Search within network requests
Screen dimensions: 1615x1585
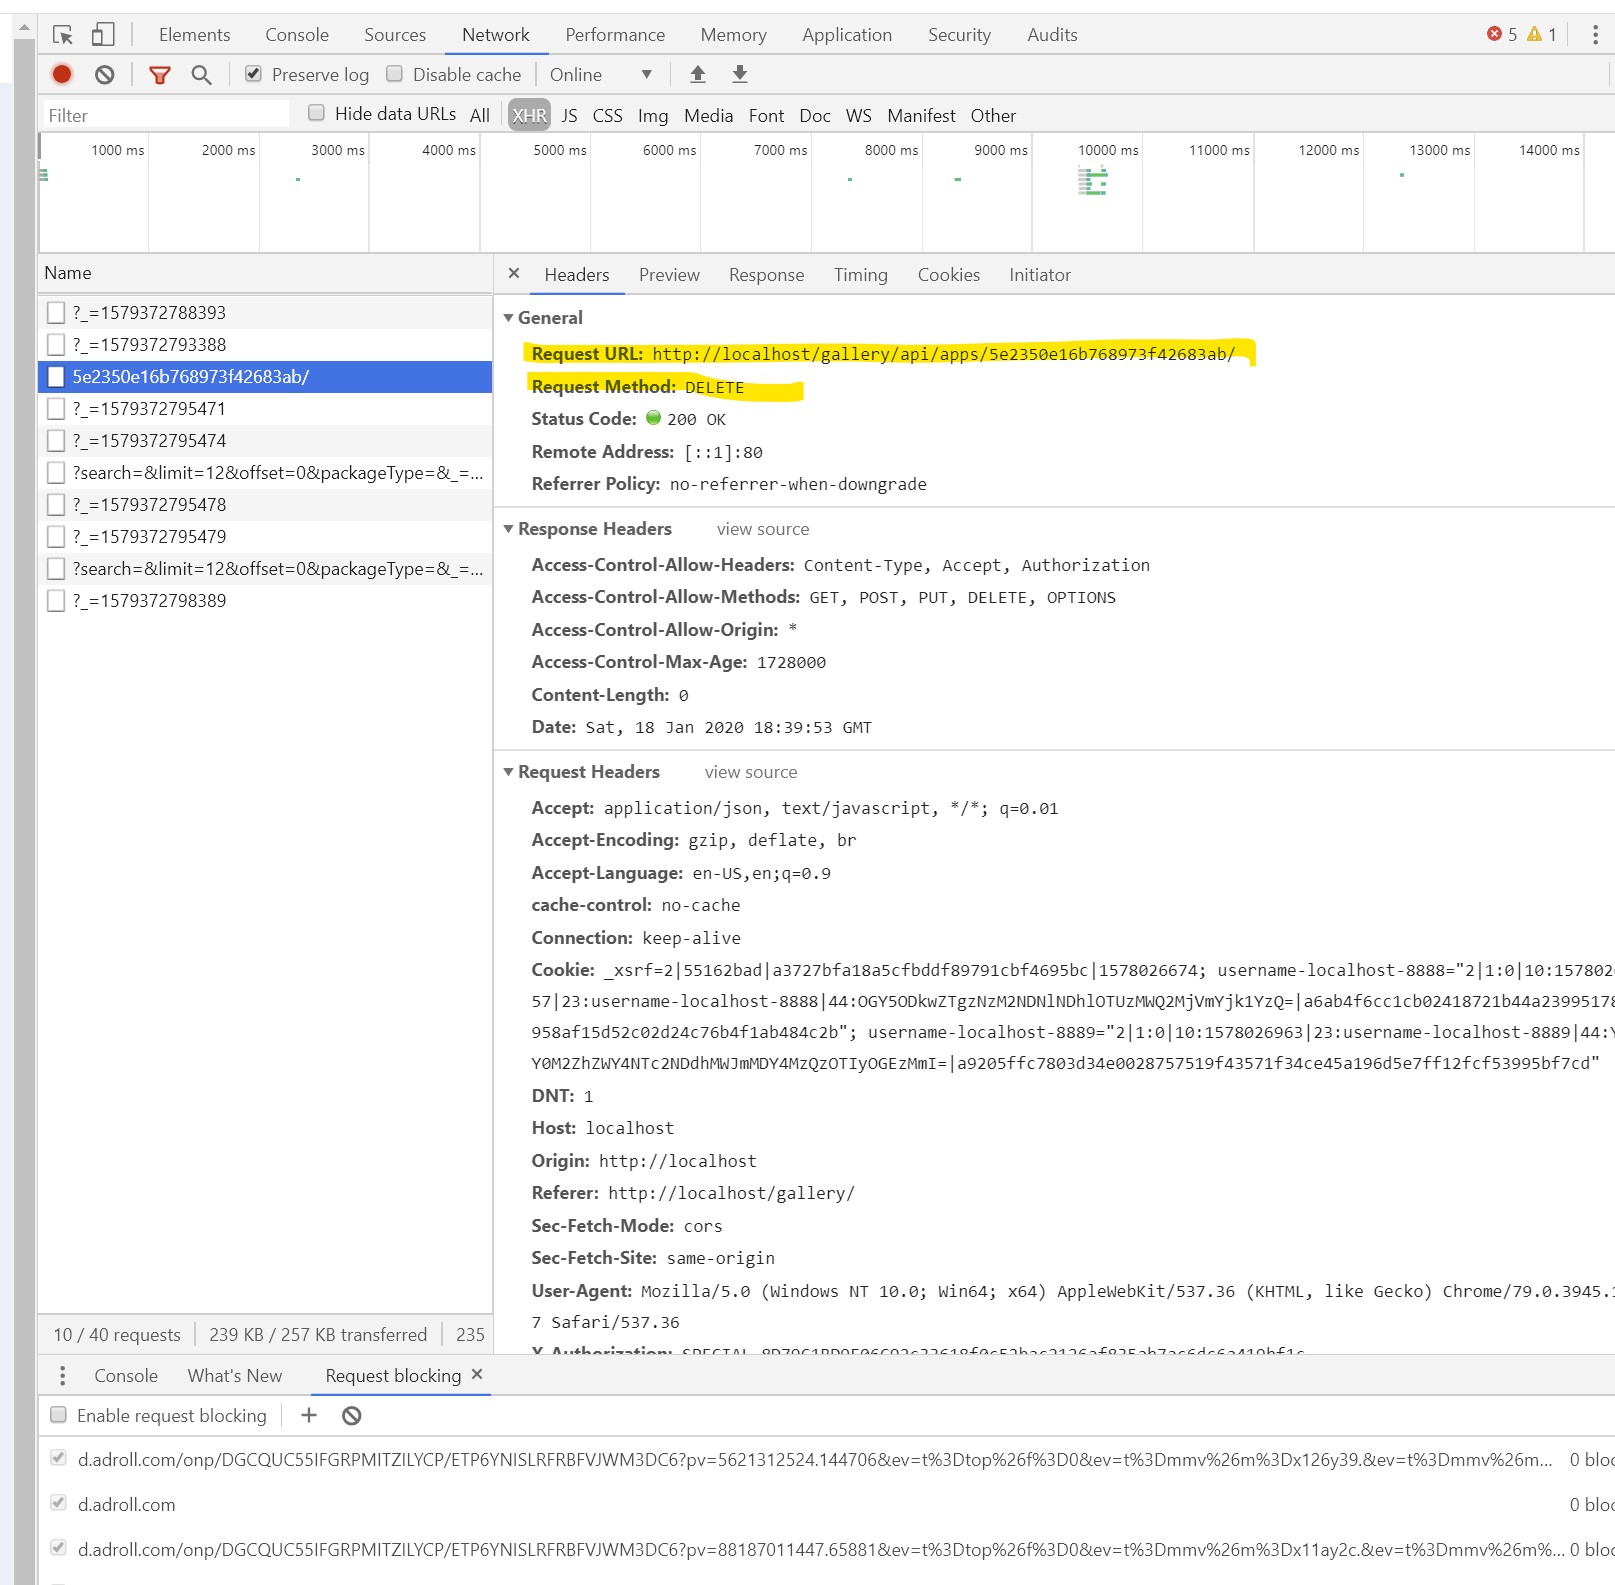click(201, 74)
